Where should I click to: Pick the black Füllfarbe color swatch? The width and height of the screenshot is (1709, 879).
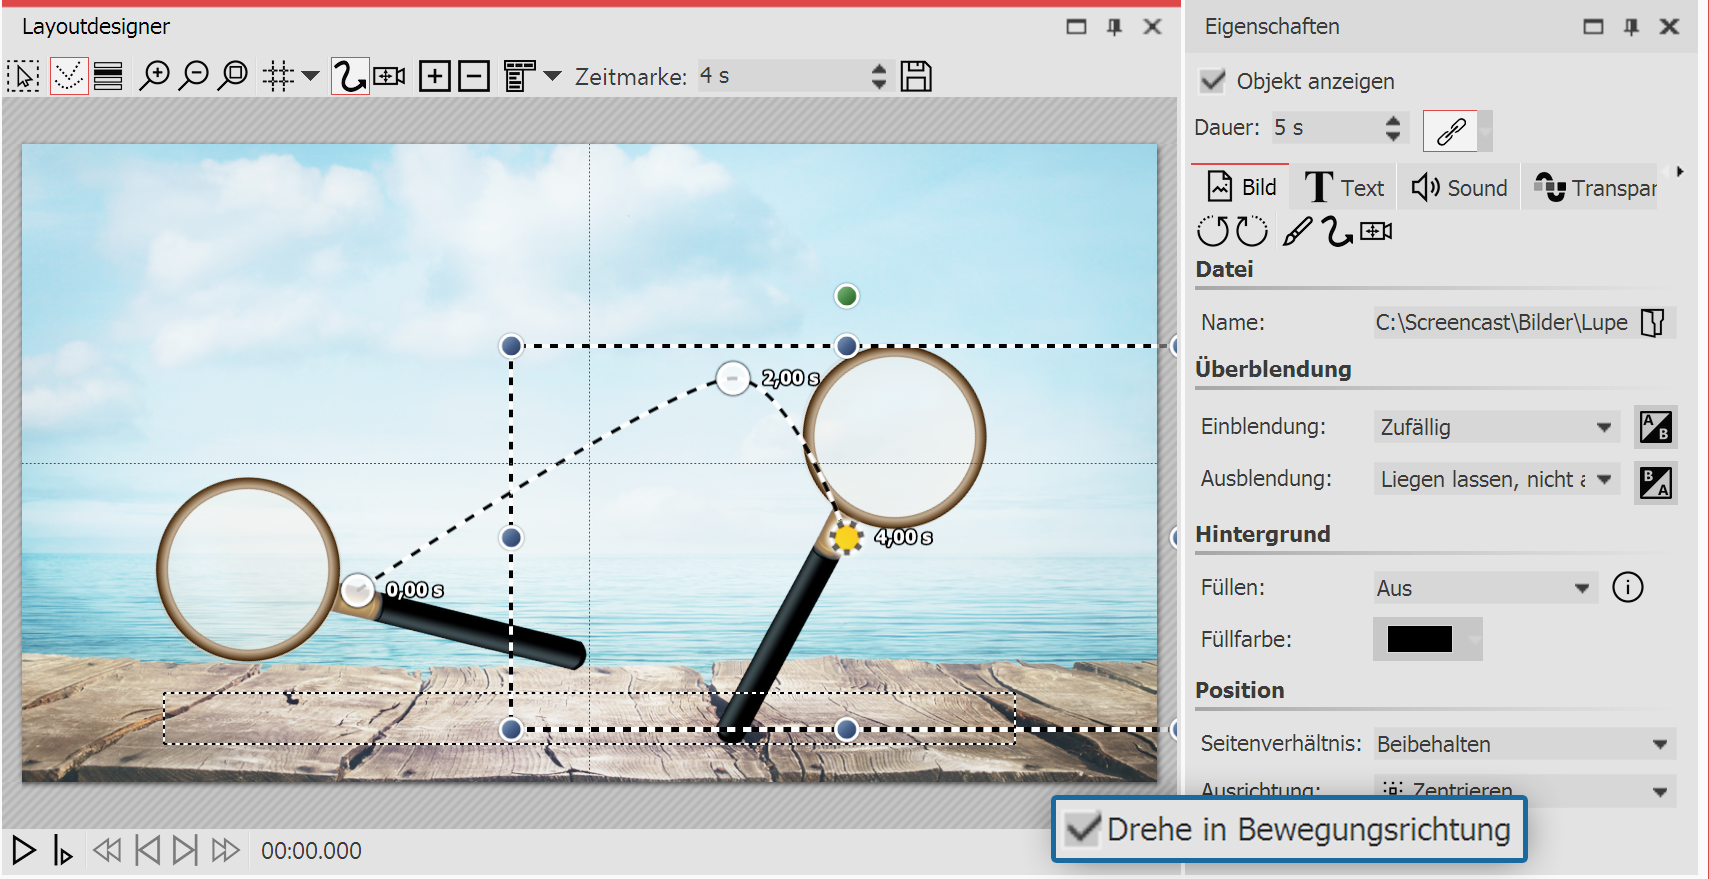(x=1420, y=639)
